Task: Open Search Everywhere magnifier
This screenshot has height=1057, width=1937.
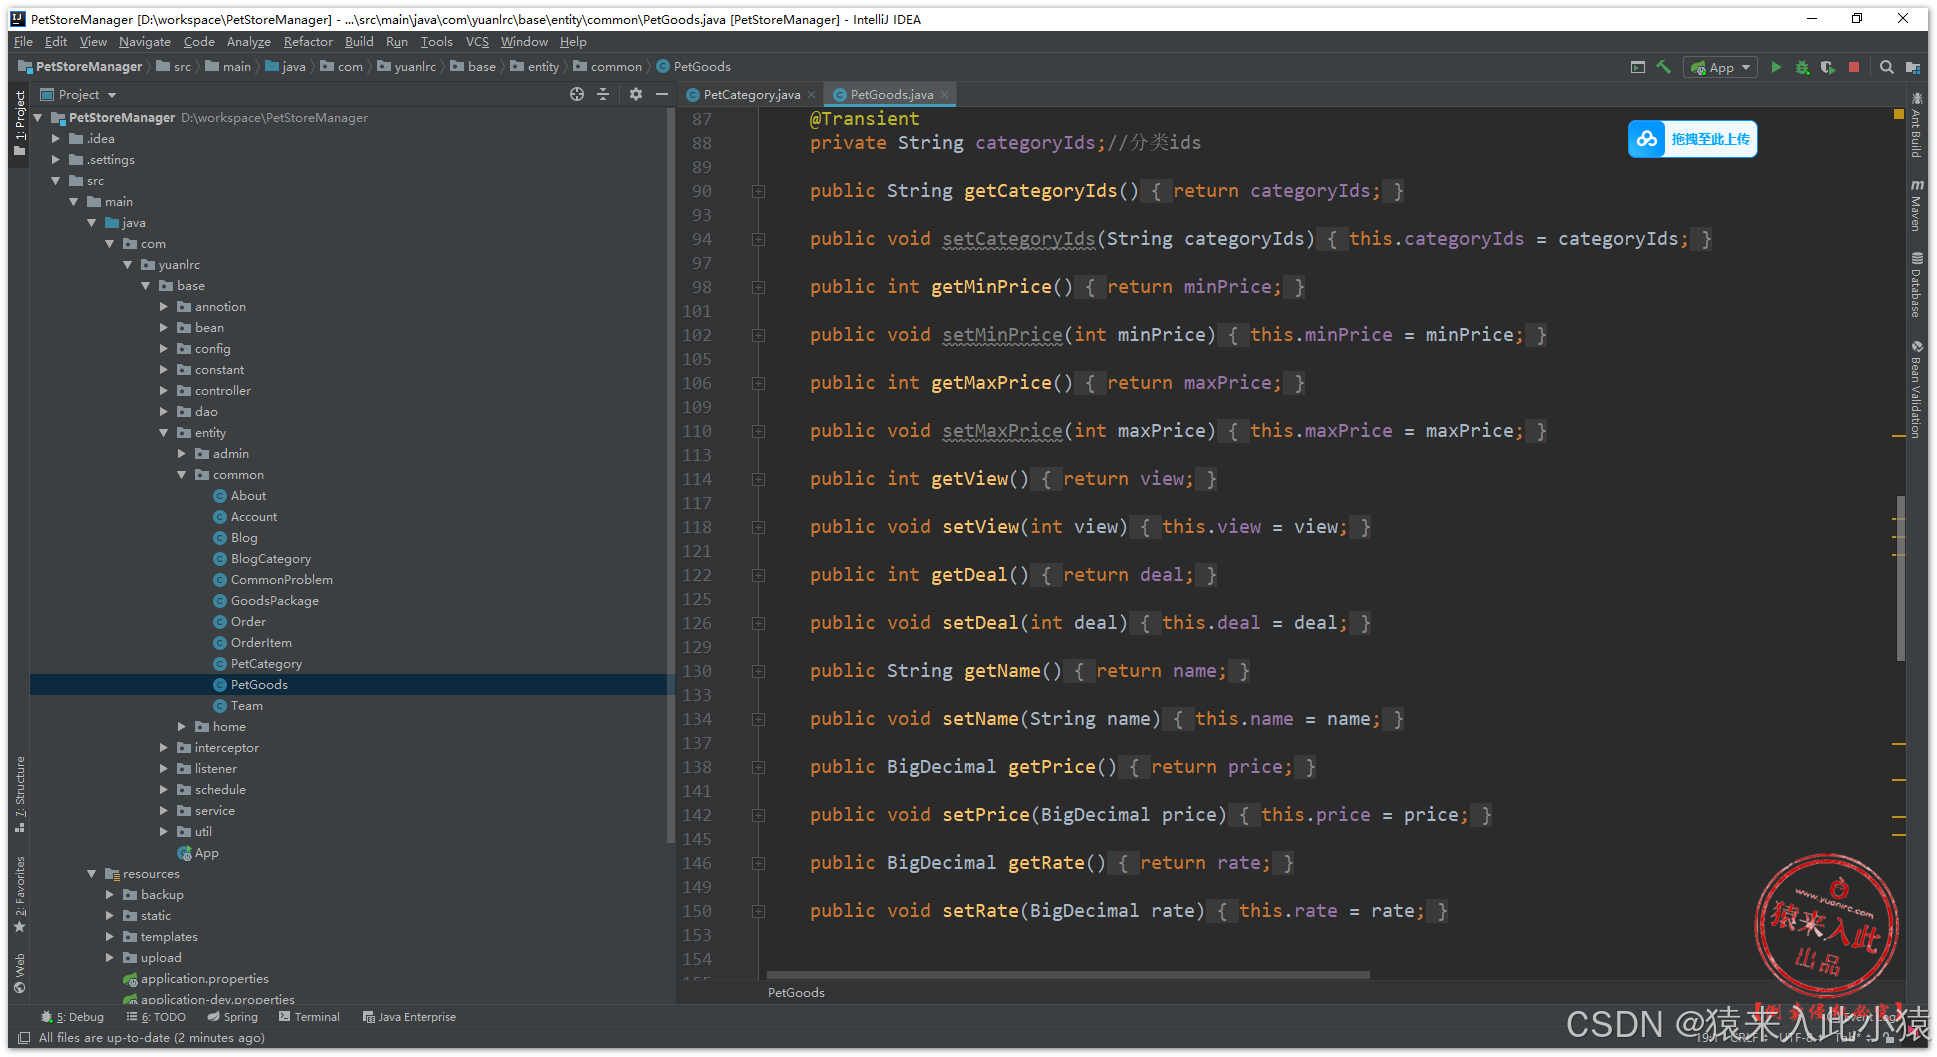Action: coord(1886,67)
